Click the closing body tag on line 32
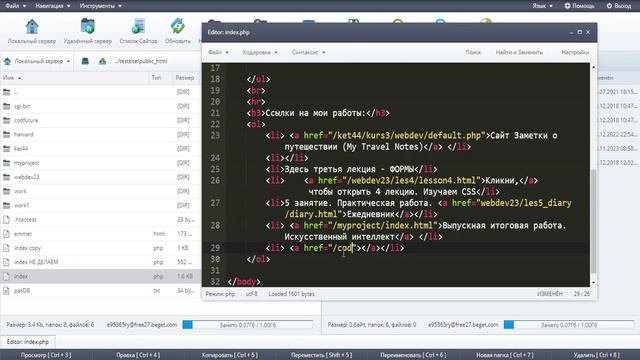The image size is (640, 360). coord(244,282)
